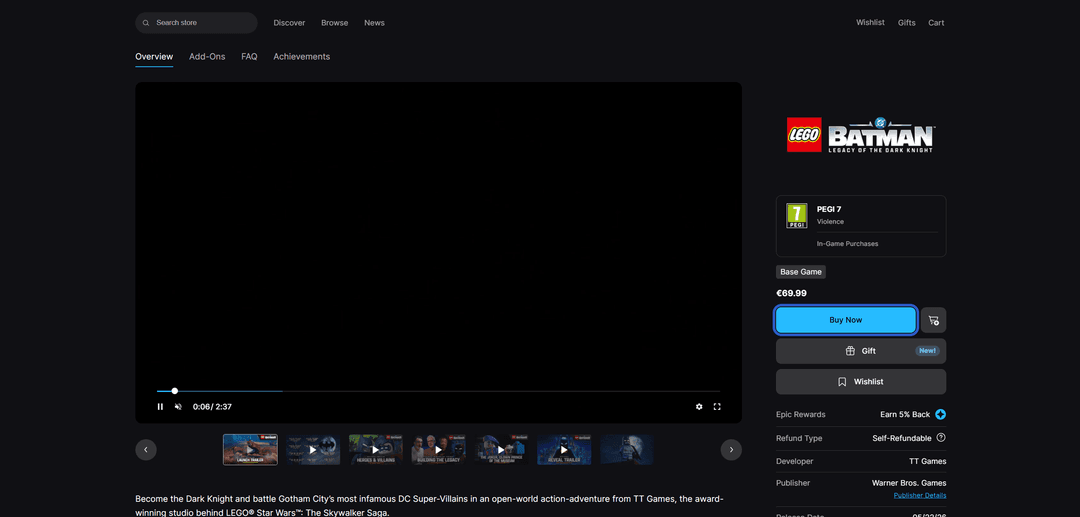
Task: Open the Publisher Details link
Action: 920,496
